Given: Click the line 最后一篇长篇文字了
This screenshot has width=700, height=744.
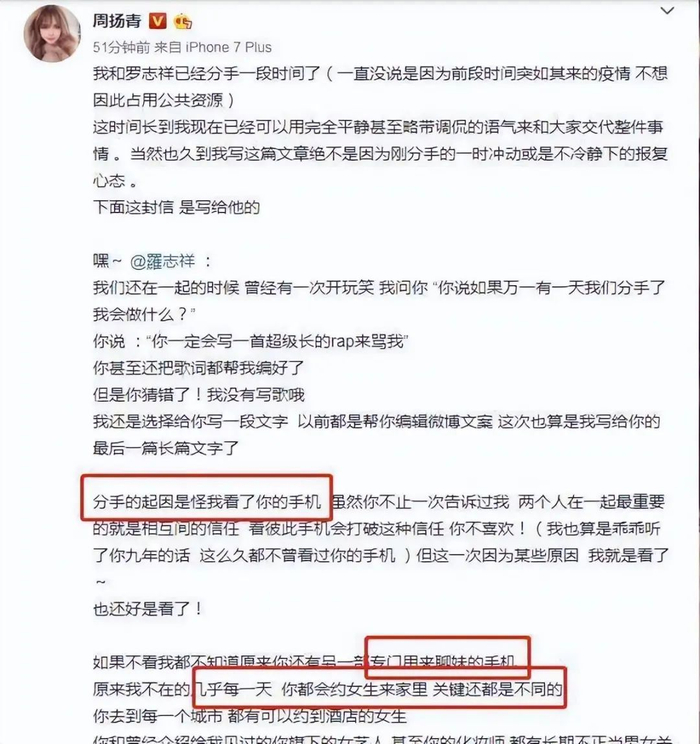Looking at the screenshot, I should point(166,448).
